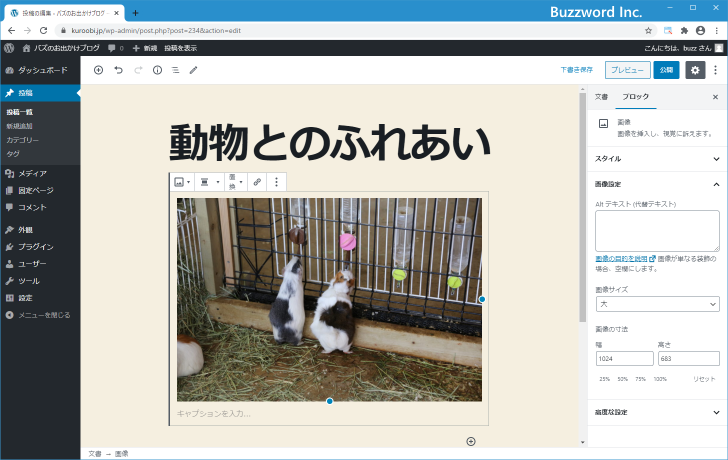Expand the スタイル styles panel
This screenshot has height=460, width=728.
tap(657, 159)
